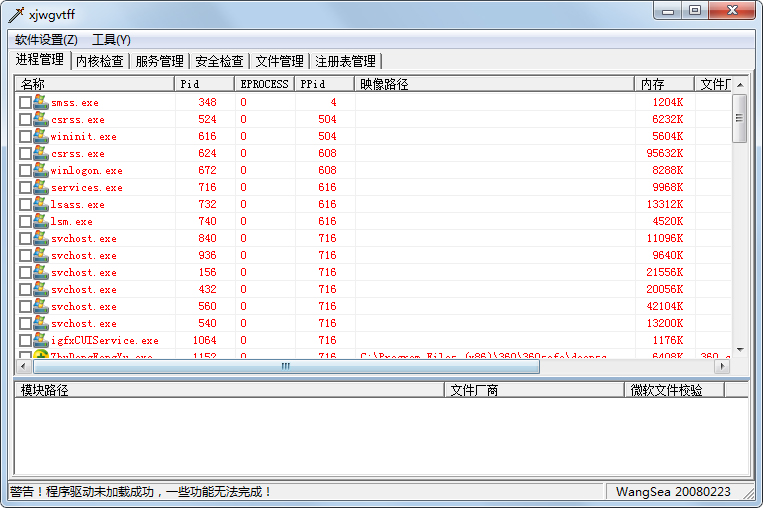Check the smss.exe checkbox
The height and width of the screenshot is (508, 763).
click(x=26, y=103)
